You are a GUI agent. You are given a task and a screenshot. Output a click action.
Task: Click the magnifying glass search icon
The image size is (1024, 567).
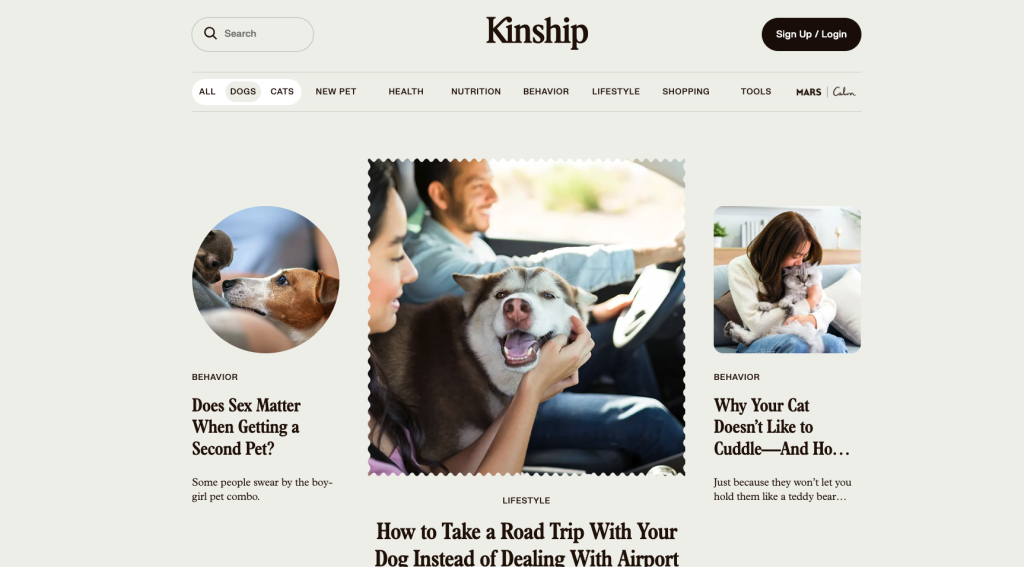coord(210,33)
